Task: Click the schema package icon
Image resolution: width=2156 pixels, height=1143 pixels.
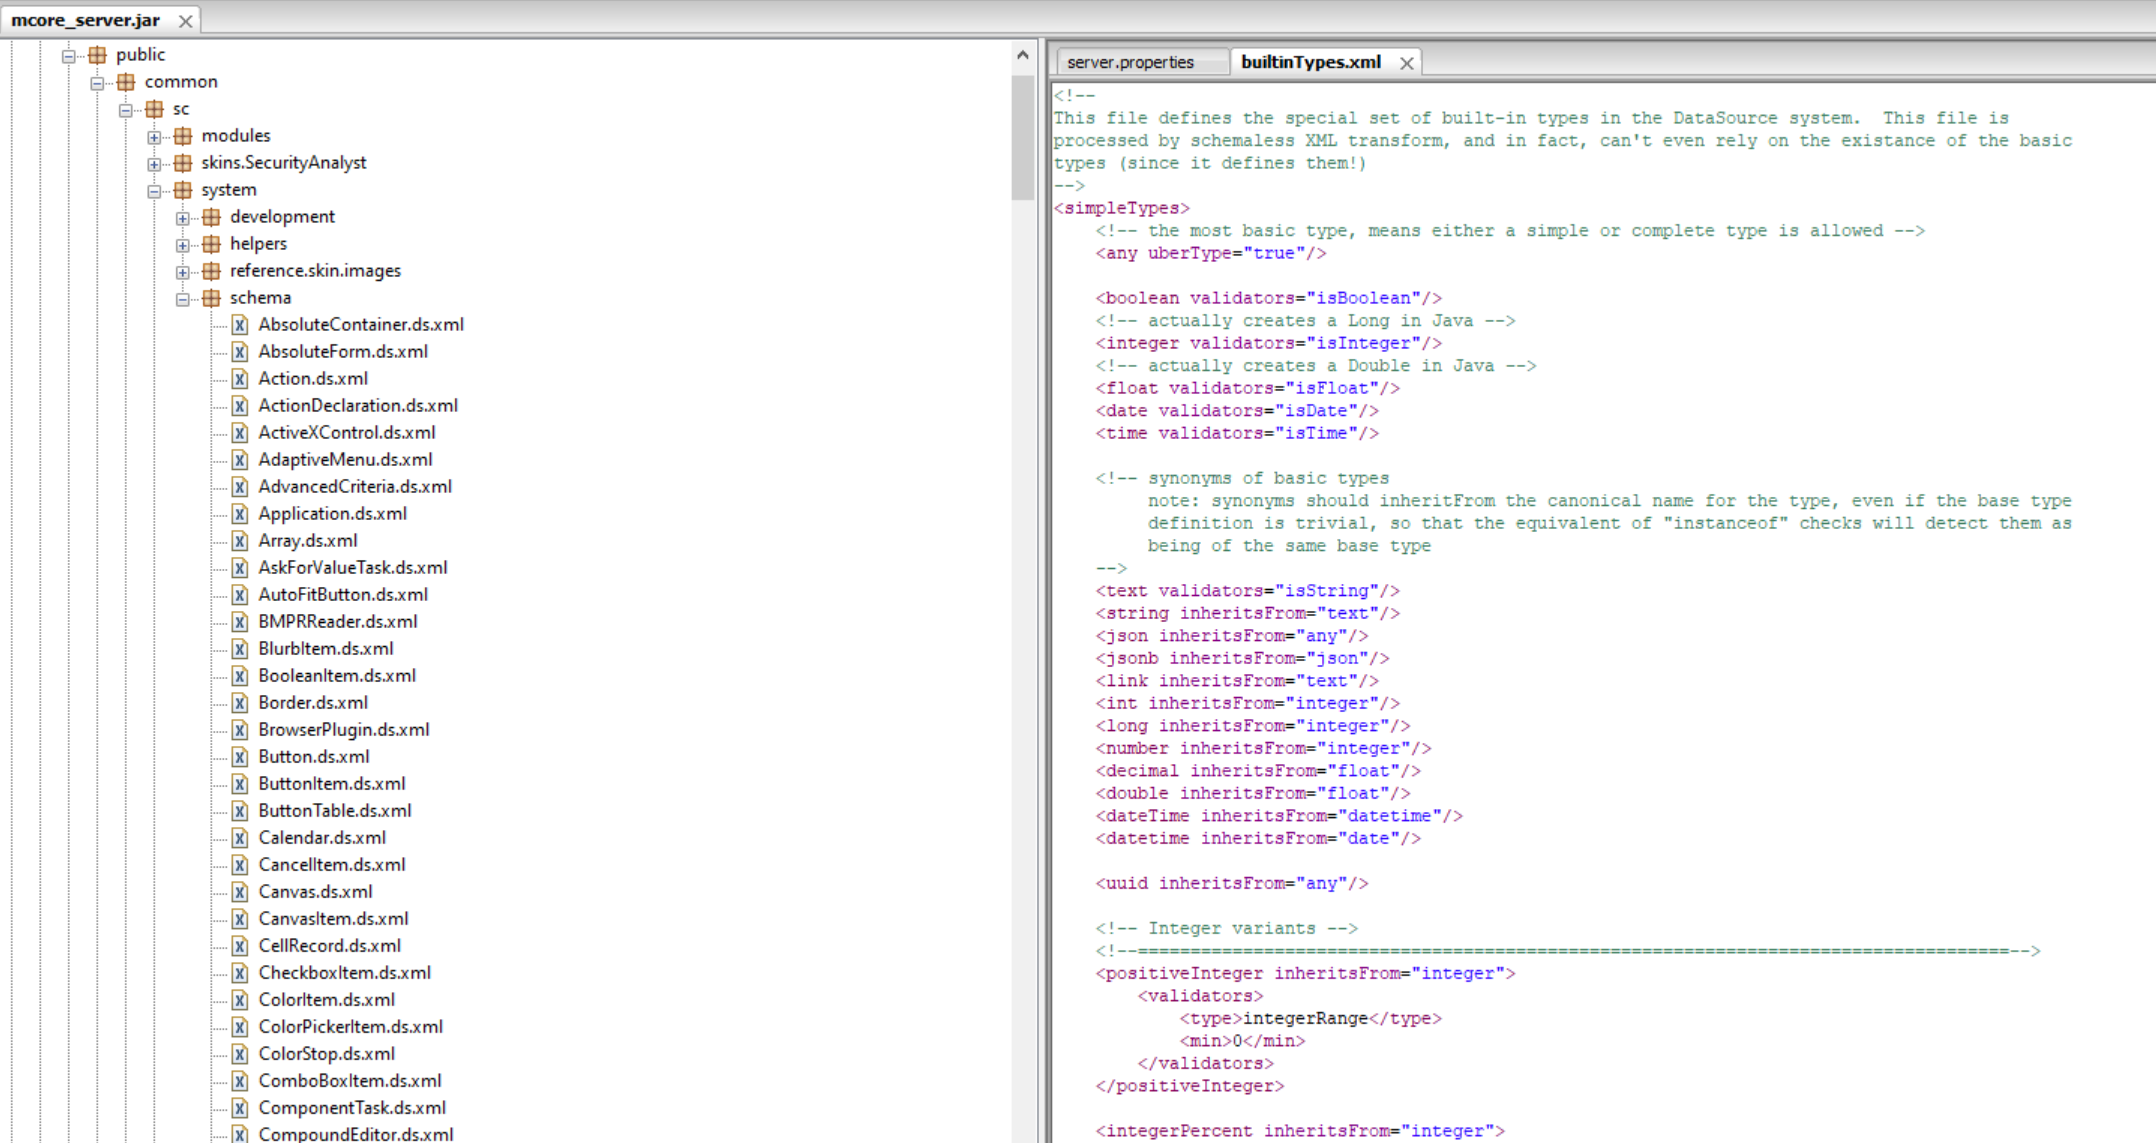Action: pos(211,298)
